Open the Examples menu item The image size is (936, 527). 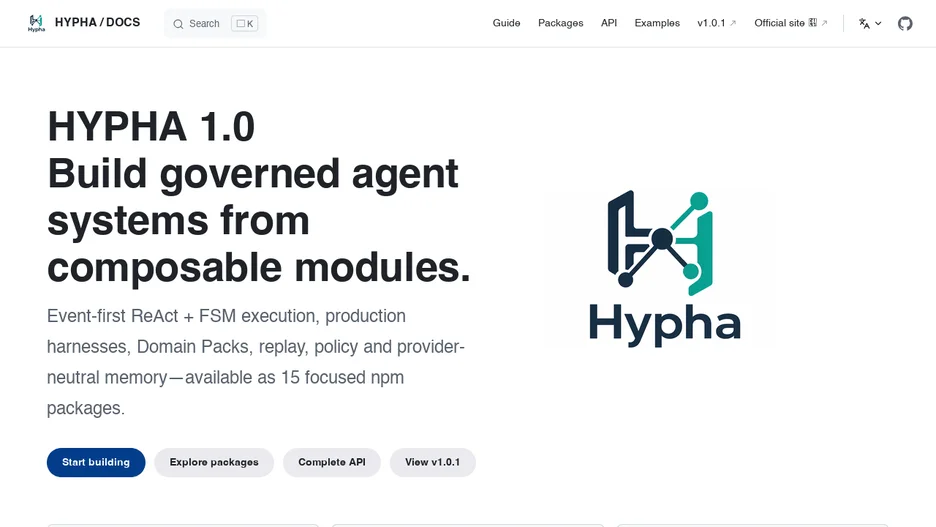pyautogui.click(x=657, y=23)
